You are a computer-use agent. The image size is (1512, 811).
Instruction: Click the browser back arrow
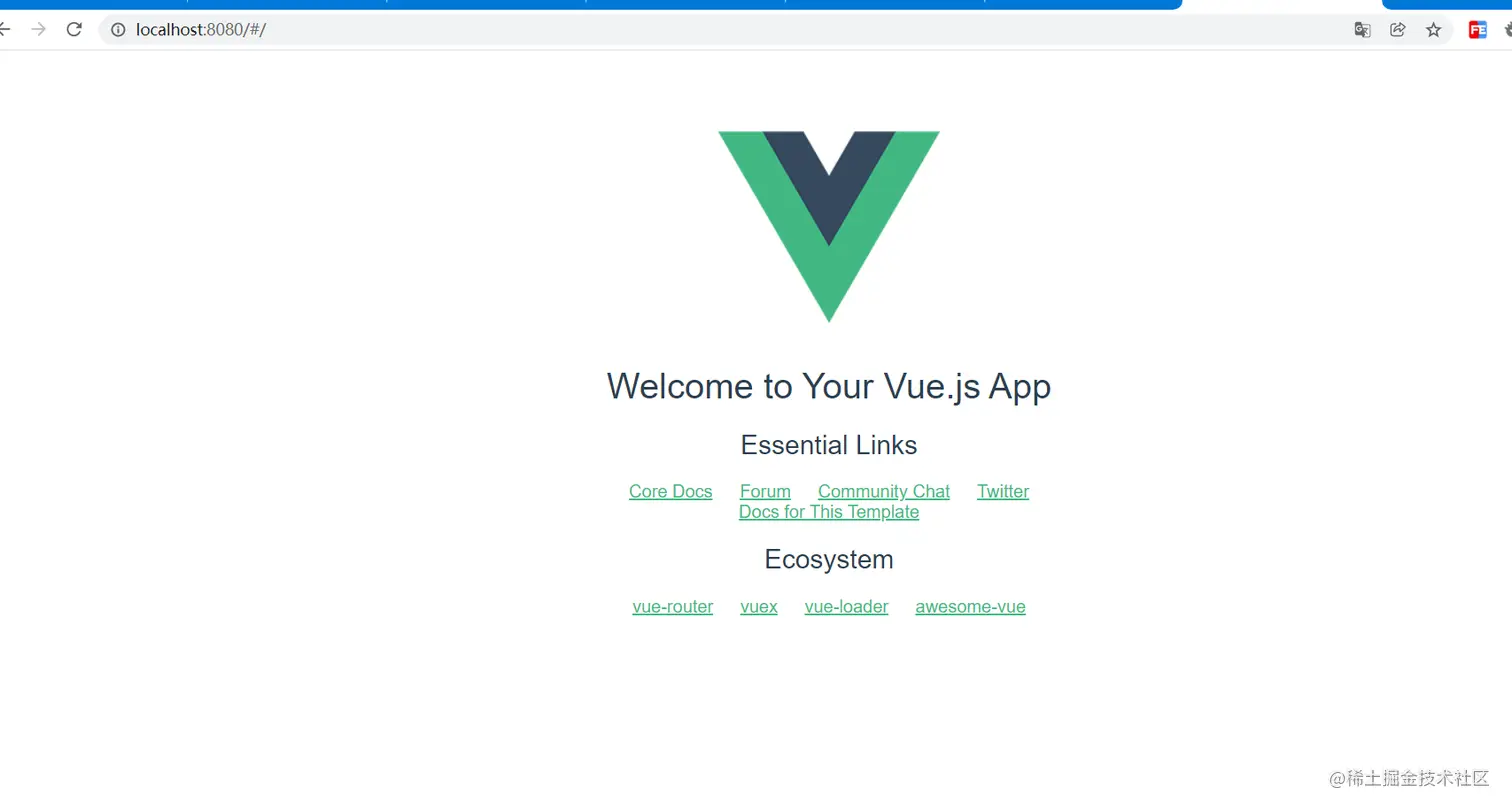pos(4,29)
